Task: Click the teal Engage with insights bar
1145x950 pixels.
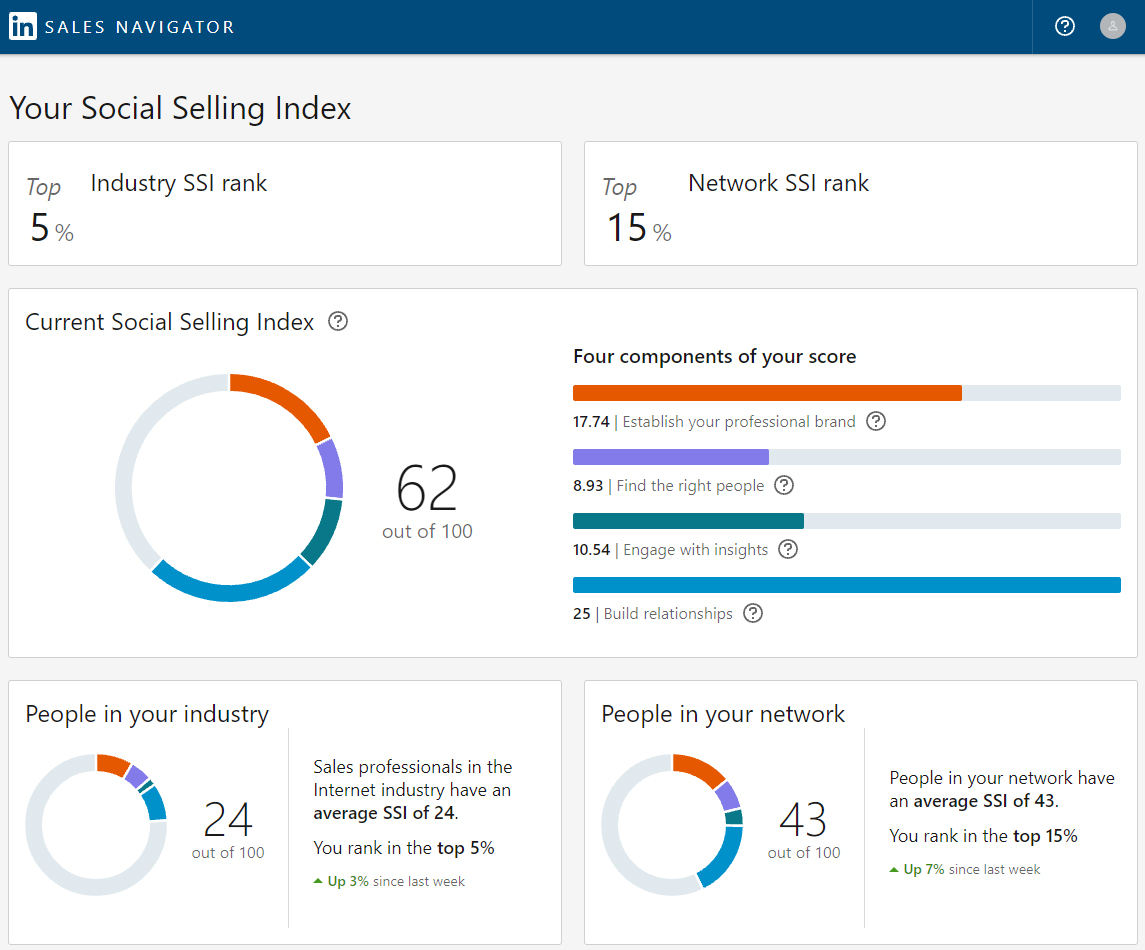Action: tap(689, 521)
